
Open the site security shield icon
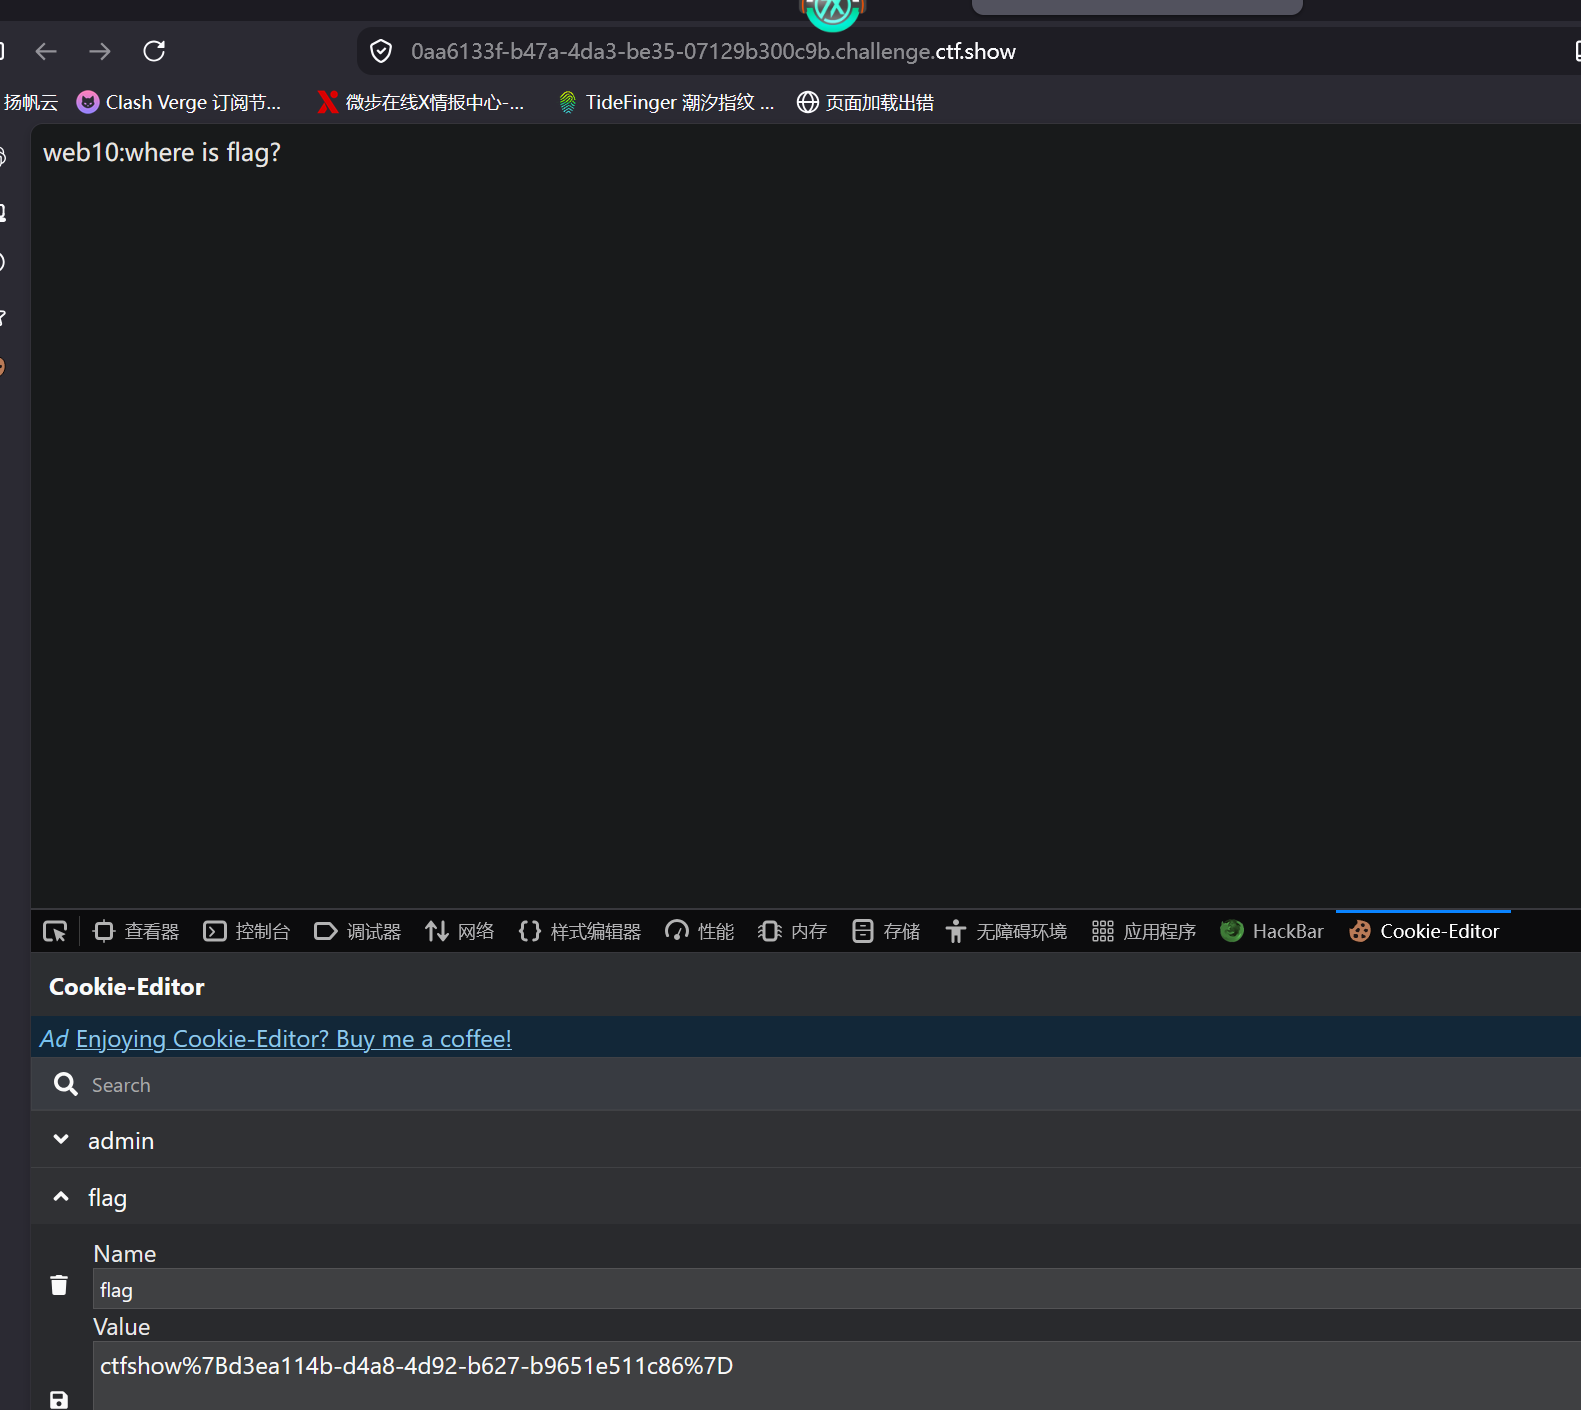click(x=381, y=51)
